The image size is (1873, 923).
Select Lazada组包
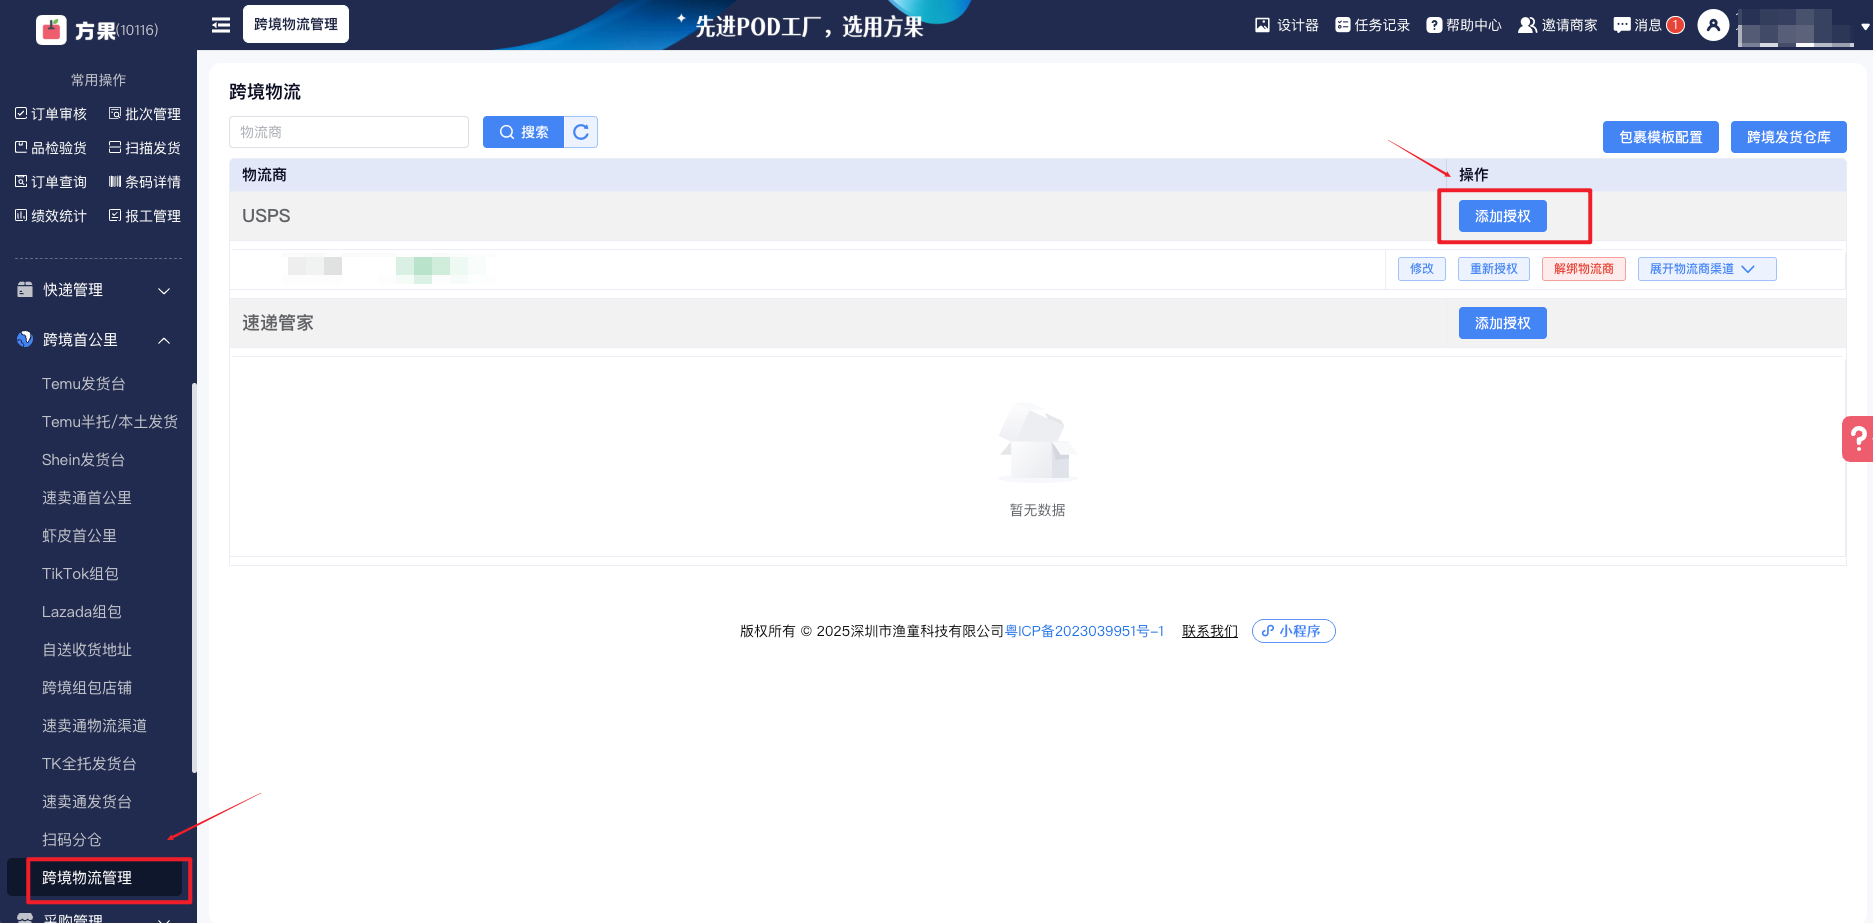click(x=82, y=612)
